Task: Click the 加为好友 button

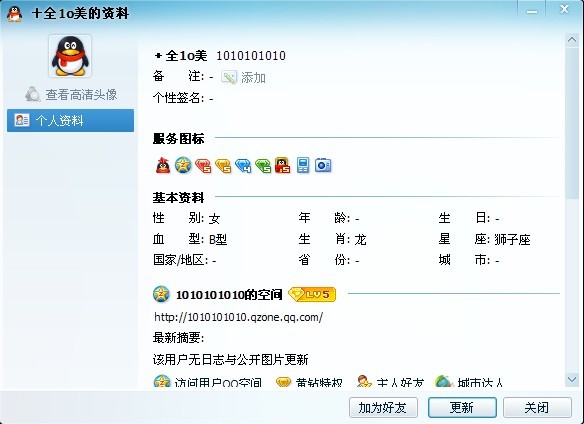Action: [383, 408]
